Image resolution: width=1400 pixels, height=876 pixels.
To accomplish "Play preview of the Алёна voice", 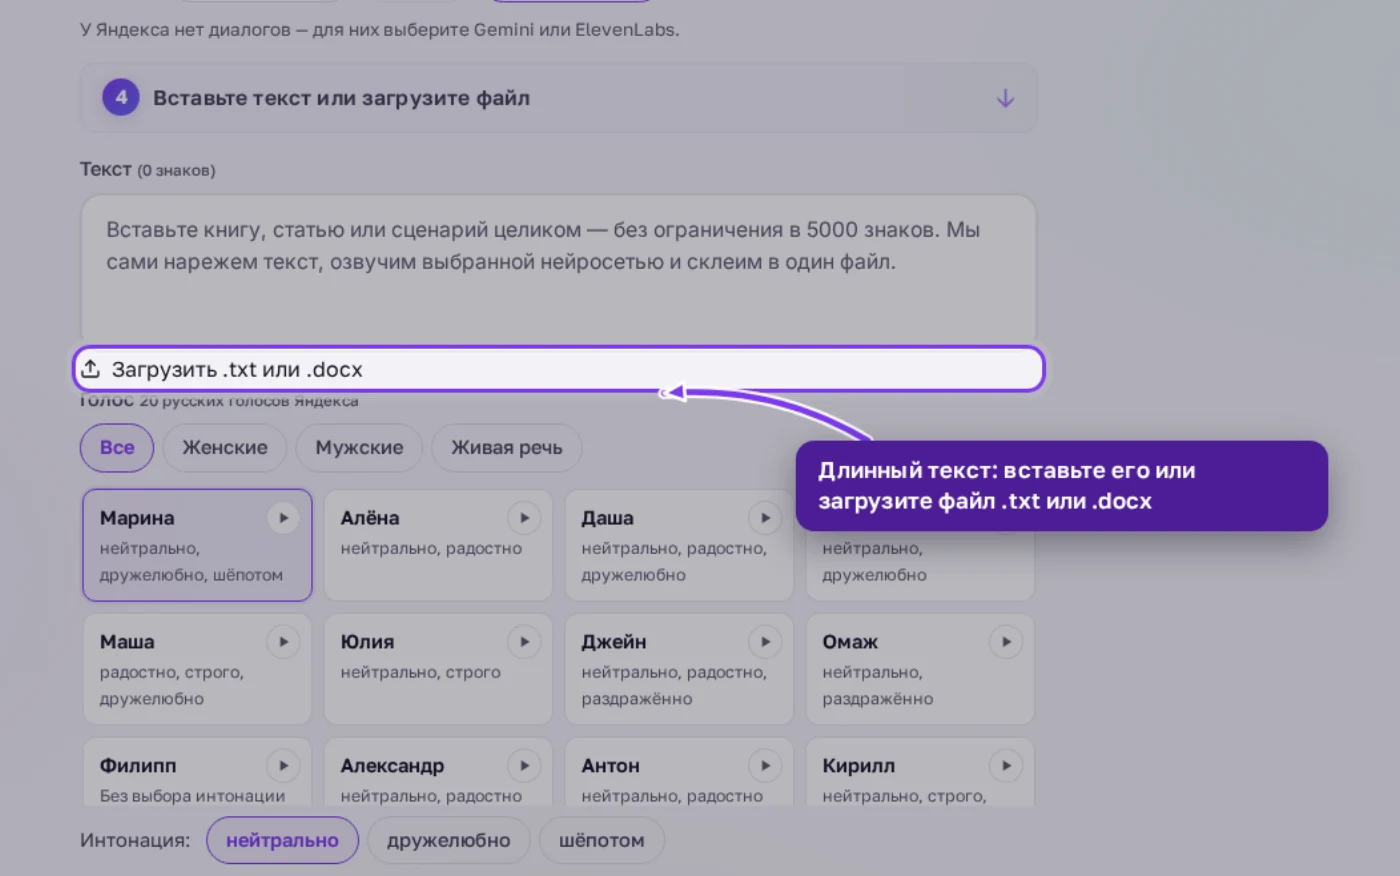I will point(525,518).
